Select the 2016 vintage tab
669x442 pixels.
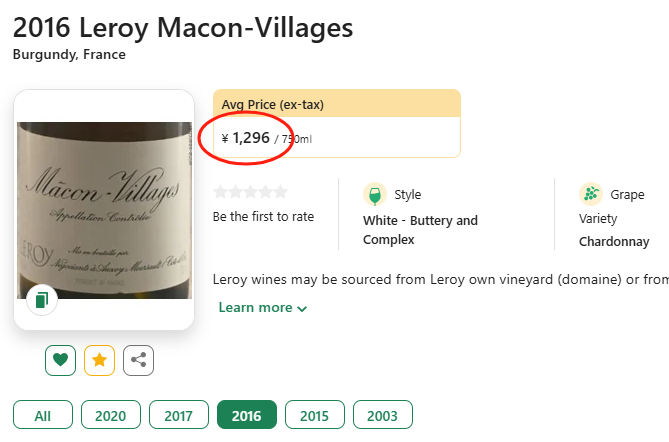pyautogui.click(x=246, y=415)
